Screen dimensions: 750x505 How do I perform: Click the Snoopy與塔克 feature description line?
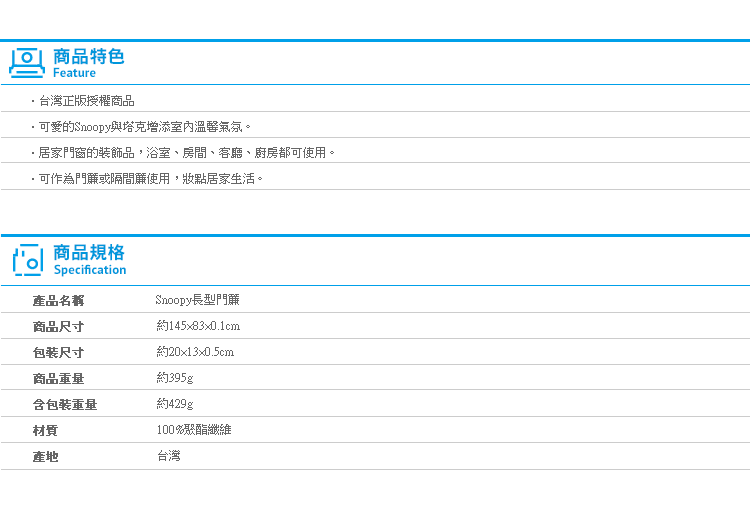(x=144, y=127)
